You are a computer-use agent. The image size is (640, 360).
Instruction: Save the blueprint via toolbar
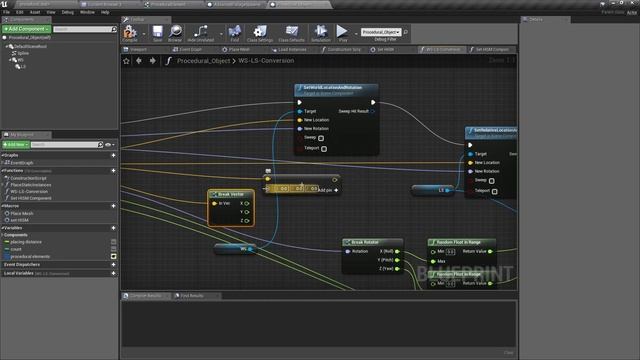(158, 33)
